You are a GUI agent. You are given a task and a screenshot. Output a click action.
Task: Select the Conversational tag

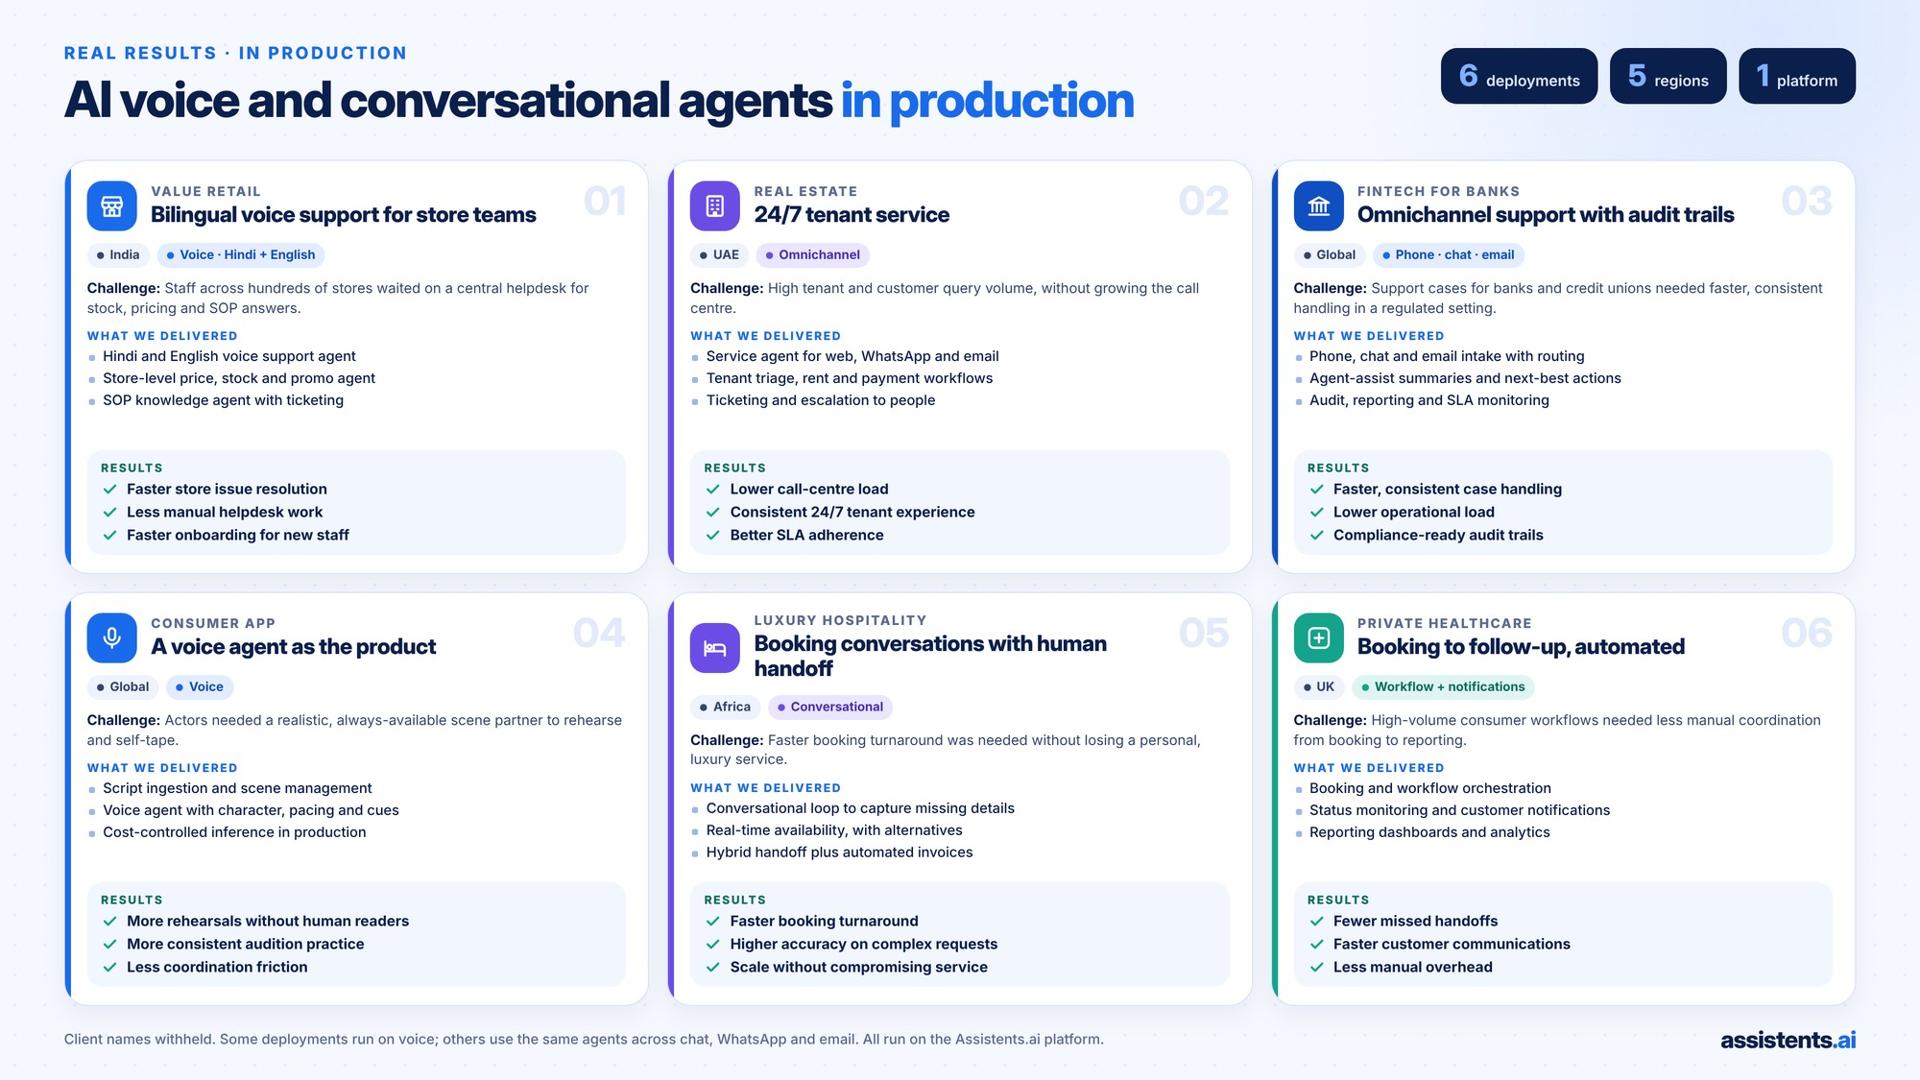click(x=830, y=707)
